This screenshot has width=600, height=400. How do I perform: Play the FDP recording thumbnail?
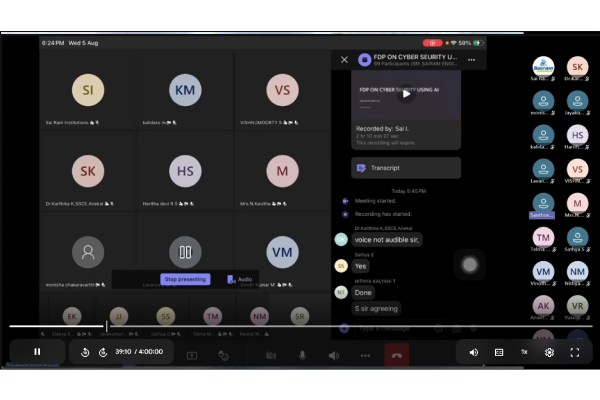click(406, 94)
